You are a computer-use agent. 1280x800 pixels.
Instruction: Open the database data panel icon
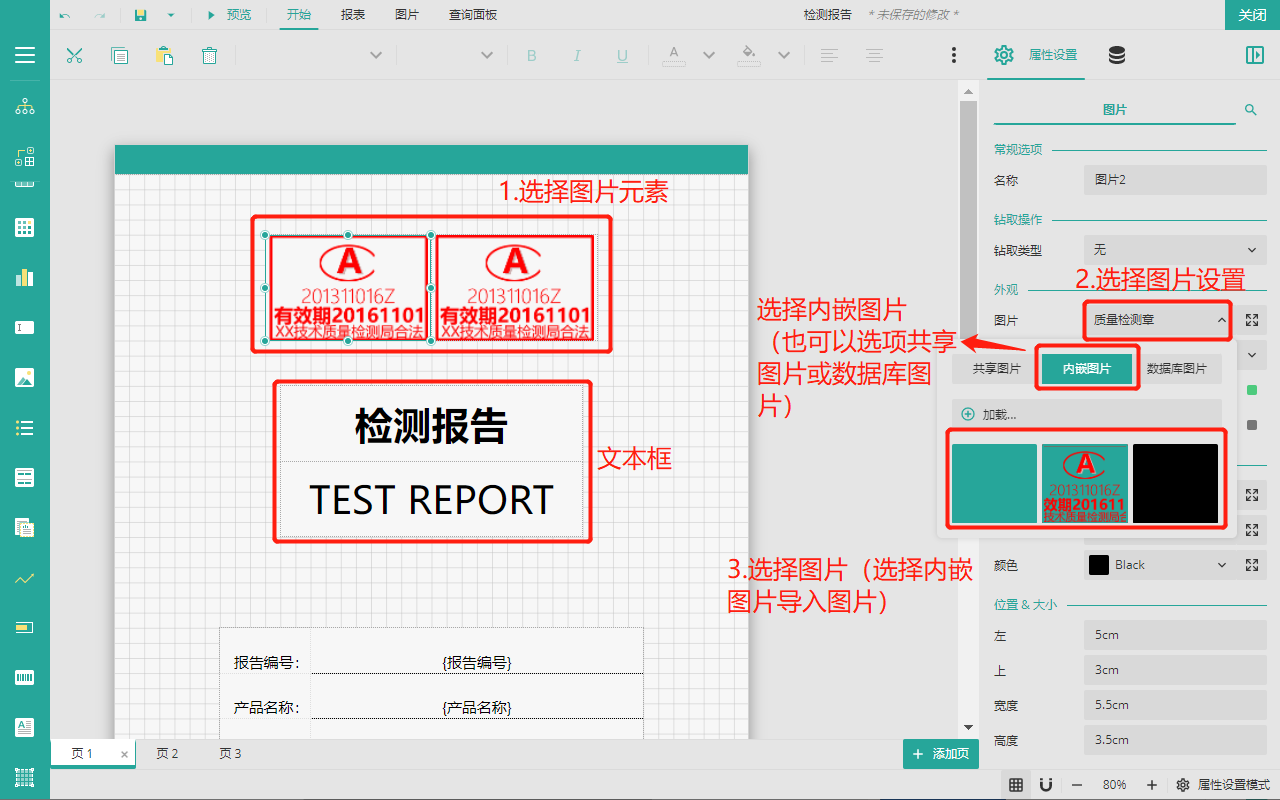coord(1117,55)
